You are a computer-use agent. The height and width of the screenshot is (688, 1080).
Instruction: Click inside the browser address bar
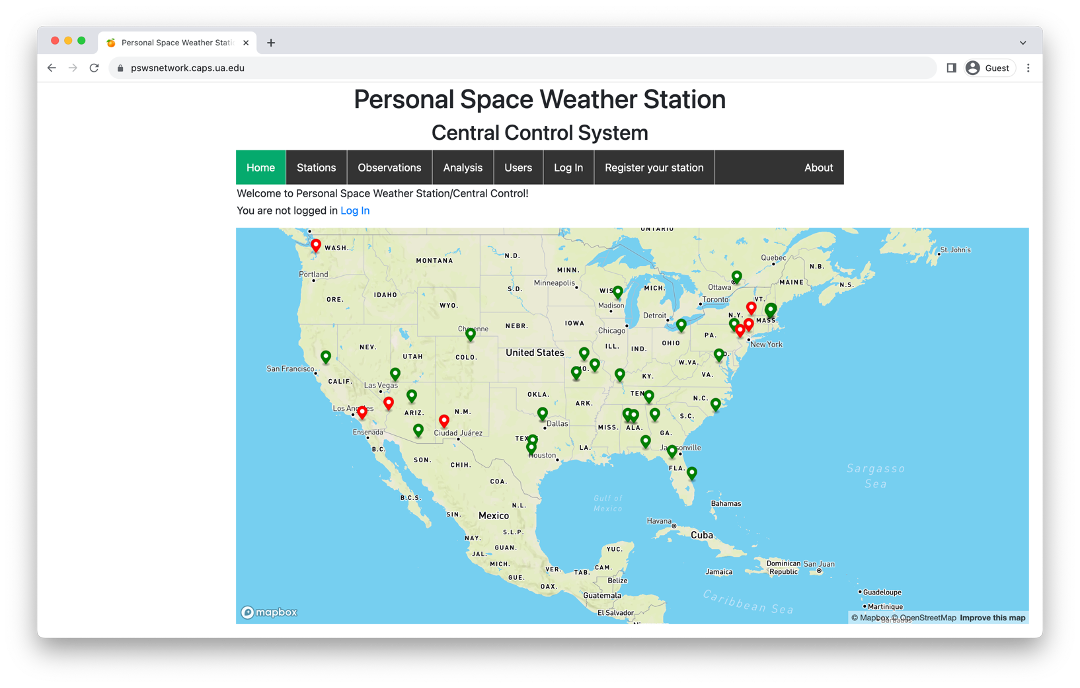tap(400, 67)
